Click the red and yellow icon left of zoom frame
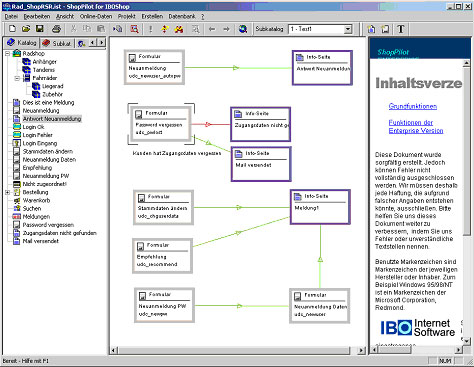Screen dimensions: 474x367 pyautogui.click(x=179, y=29)
